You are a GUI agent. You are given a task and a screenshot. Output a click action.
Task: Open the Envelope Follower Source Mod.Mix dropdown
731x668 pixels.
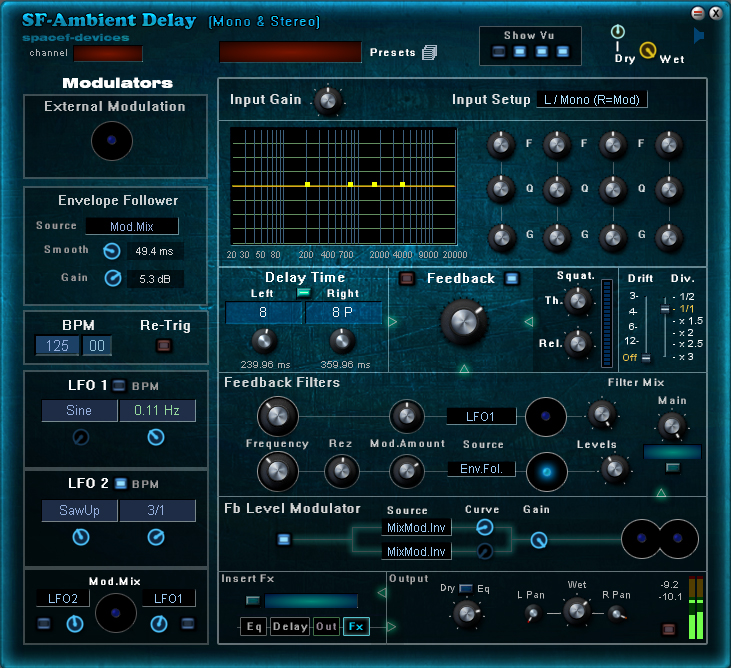(x=132, y=227)
